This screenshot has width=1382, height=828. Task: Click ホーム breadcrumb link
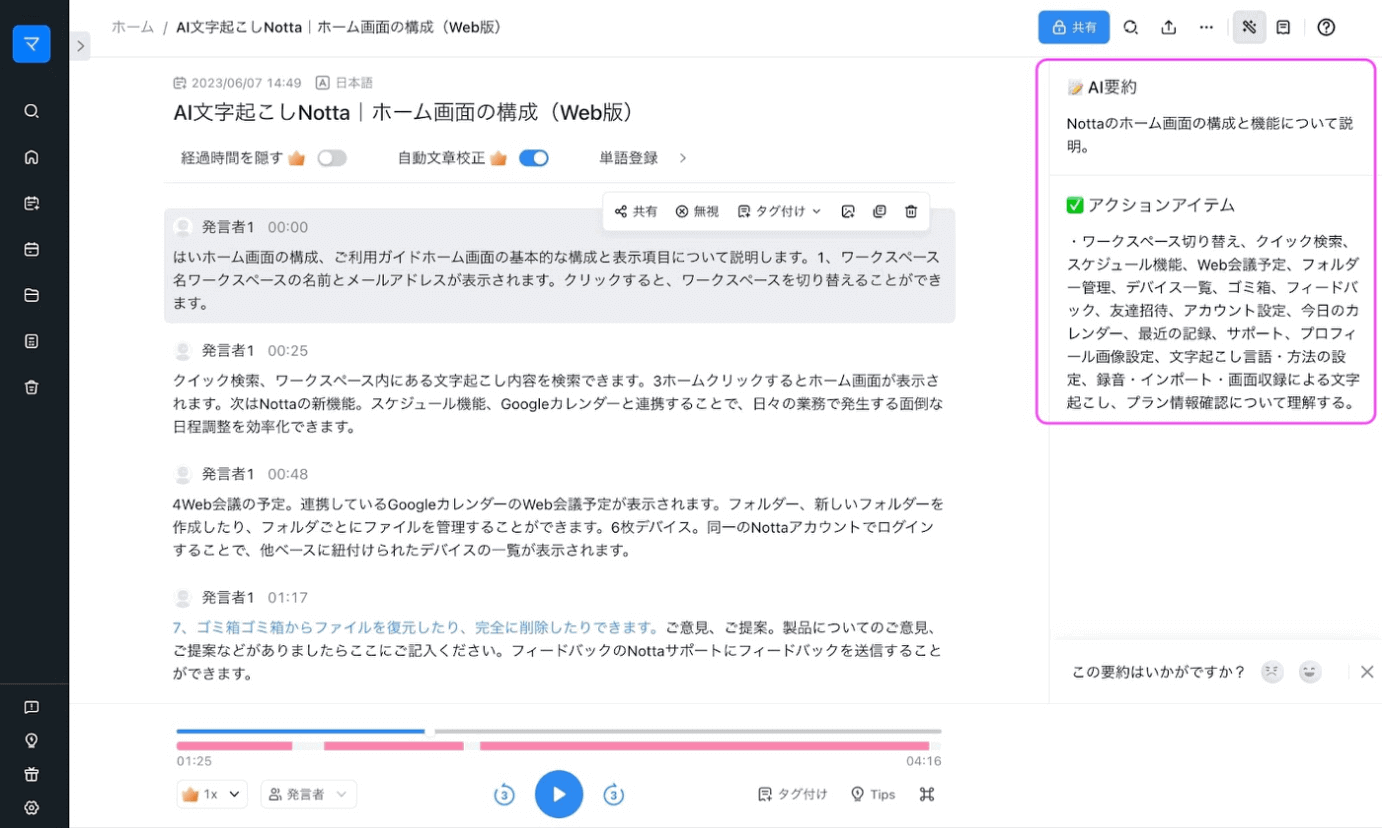tap(132, 27)
